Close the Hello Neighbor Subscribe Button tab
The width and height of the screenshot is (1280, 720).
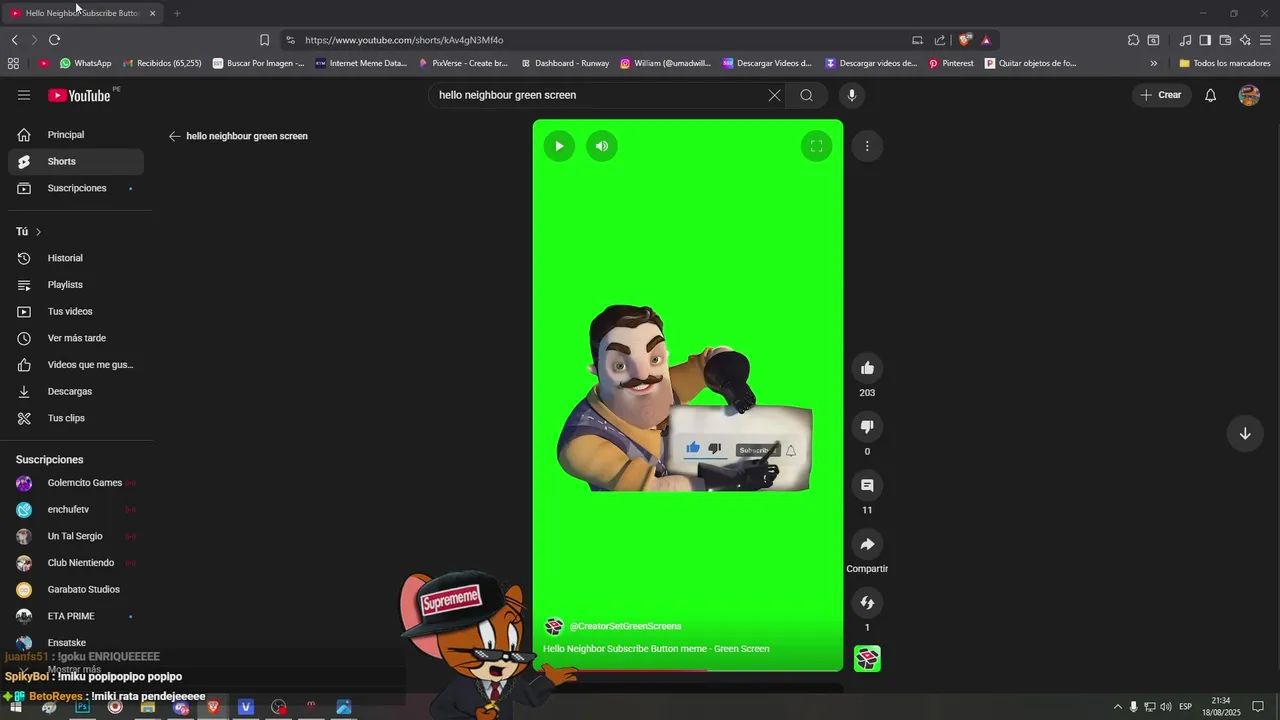click(x=152, y=13)
